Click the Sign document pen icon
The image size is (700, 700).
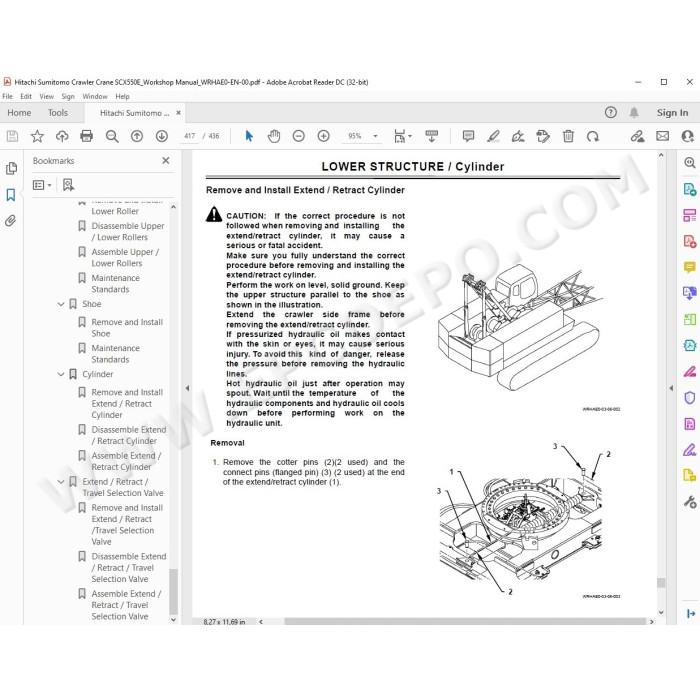pyautogui.click(x=518, y=136)
